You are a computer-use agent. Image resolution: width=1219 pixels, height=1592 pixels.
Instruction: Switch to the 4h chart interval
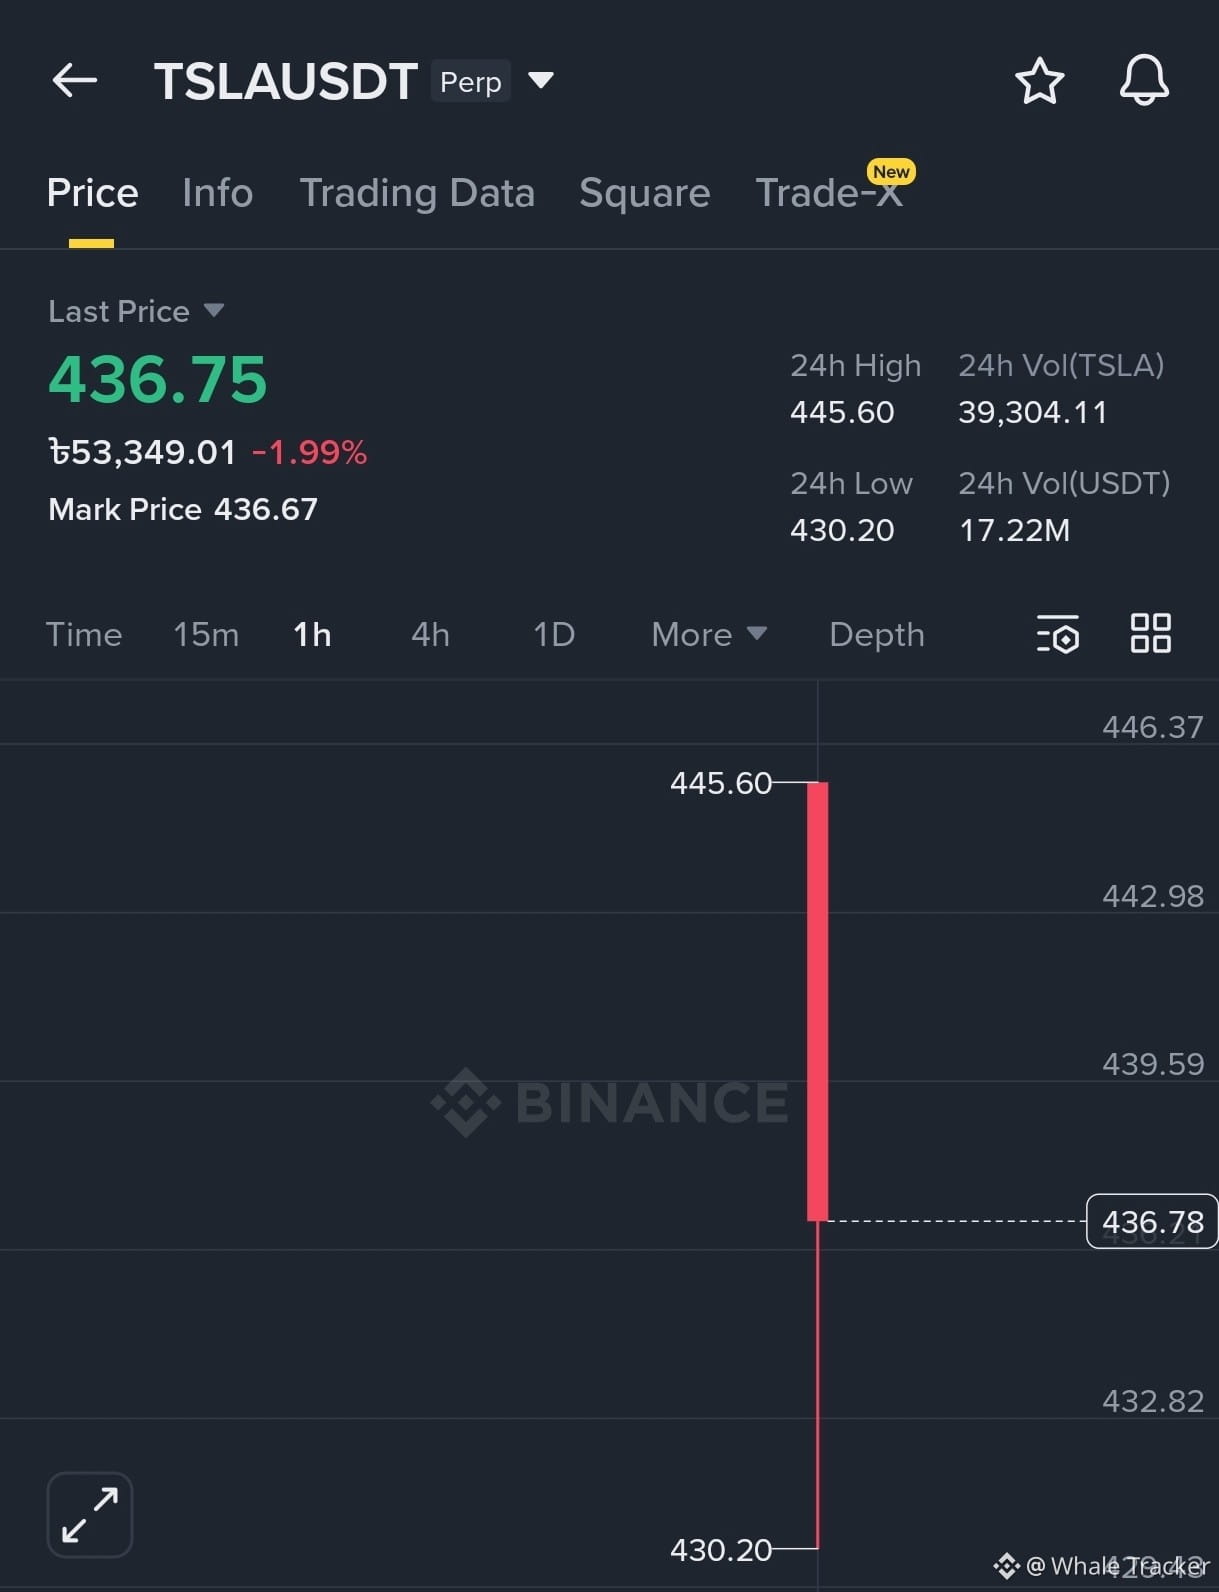431,635
